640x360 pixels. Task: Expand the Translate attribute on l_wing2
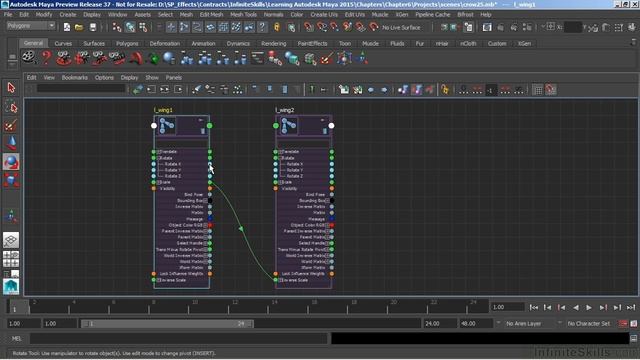click(x=281, y=152)
